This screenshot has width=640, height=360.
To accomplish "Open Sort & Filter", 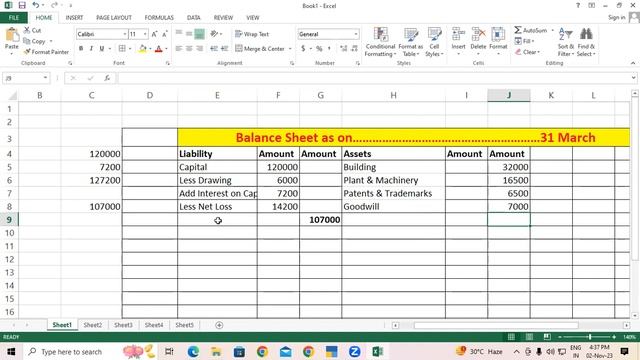I will click(x=566, y=42).
